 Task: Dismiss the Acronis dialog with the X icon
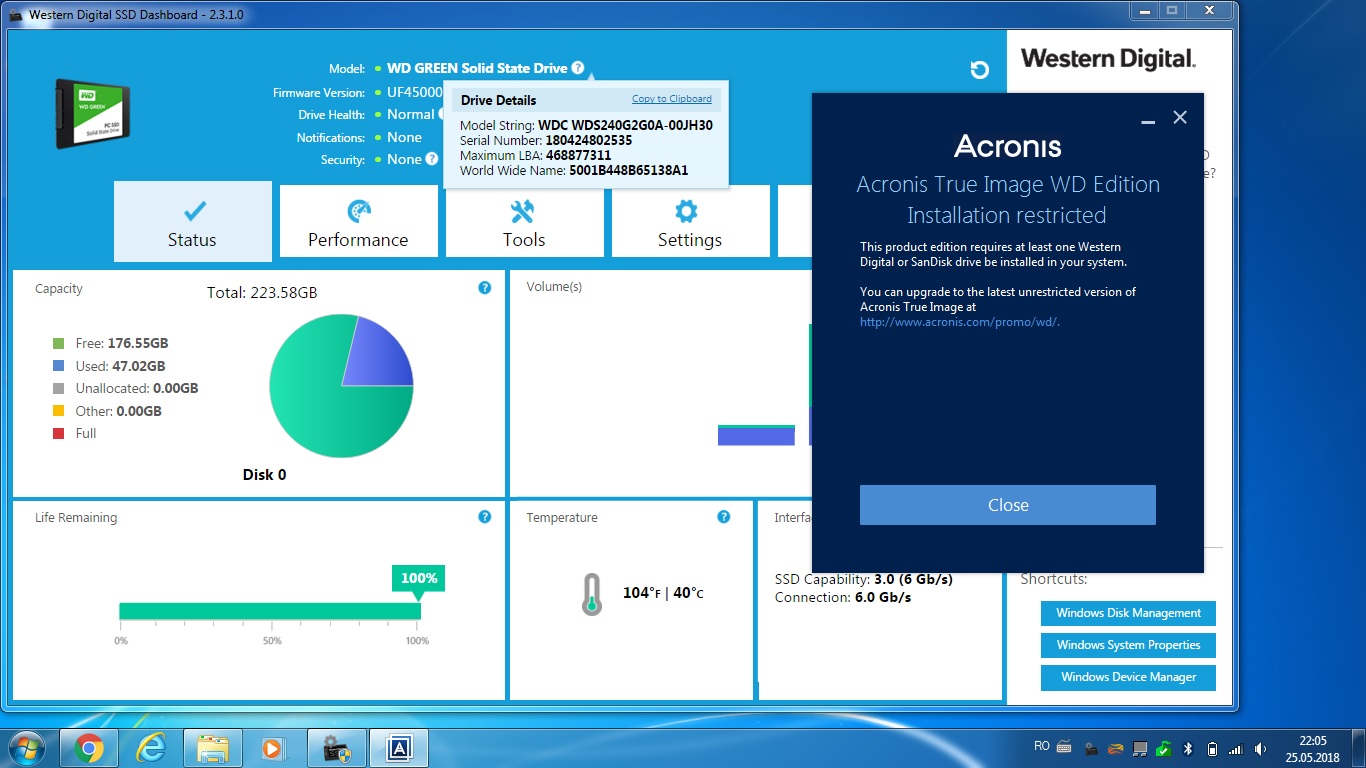1180,117
